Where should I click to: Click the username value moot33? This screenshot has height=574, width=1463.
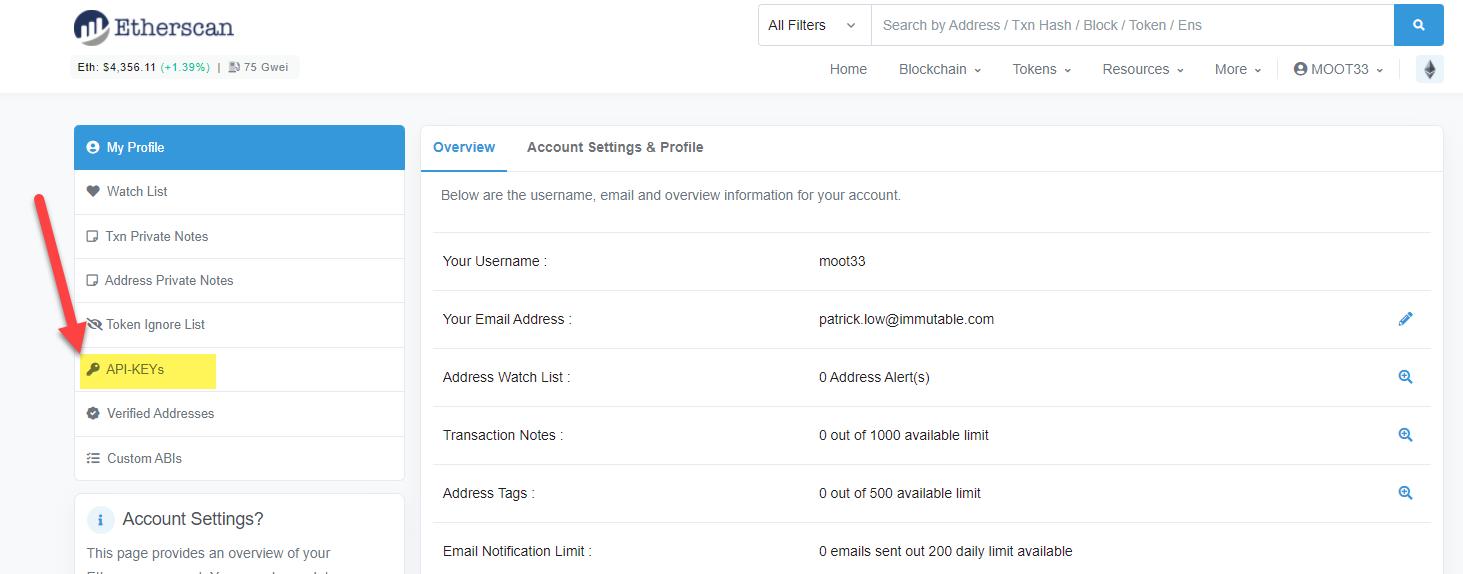click(842, 261)
